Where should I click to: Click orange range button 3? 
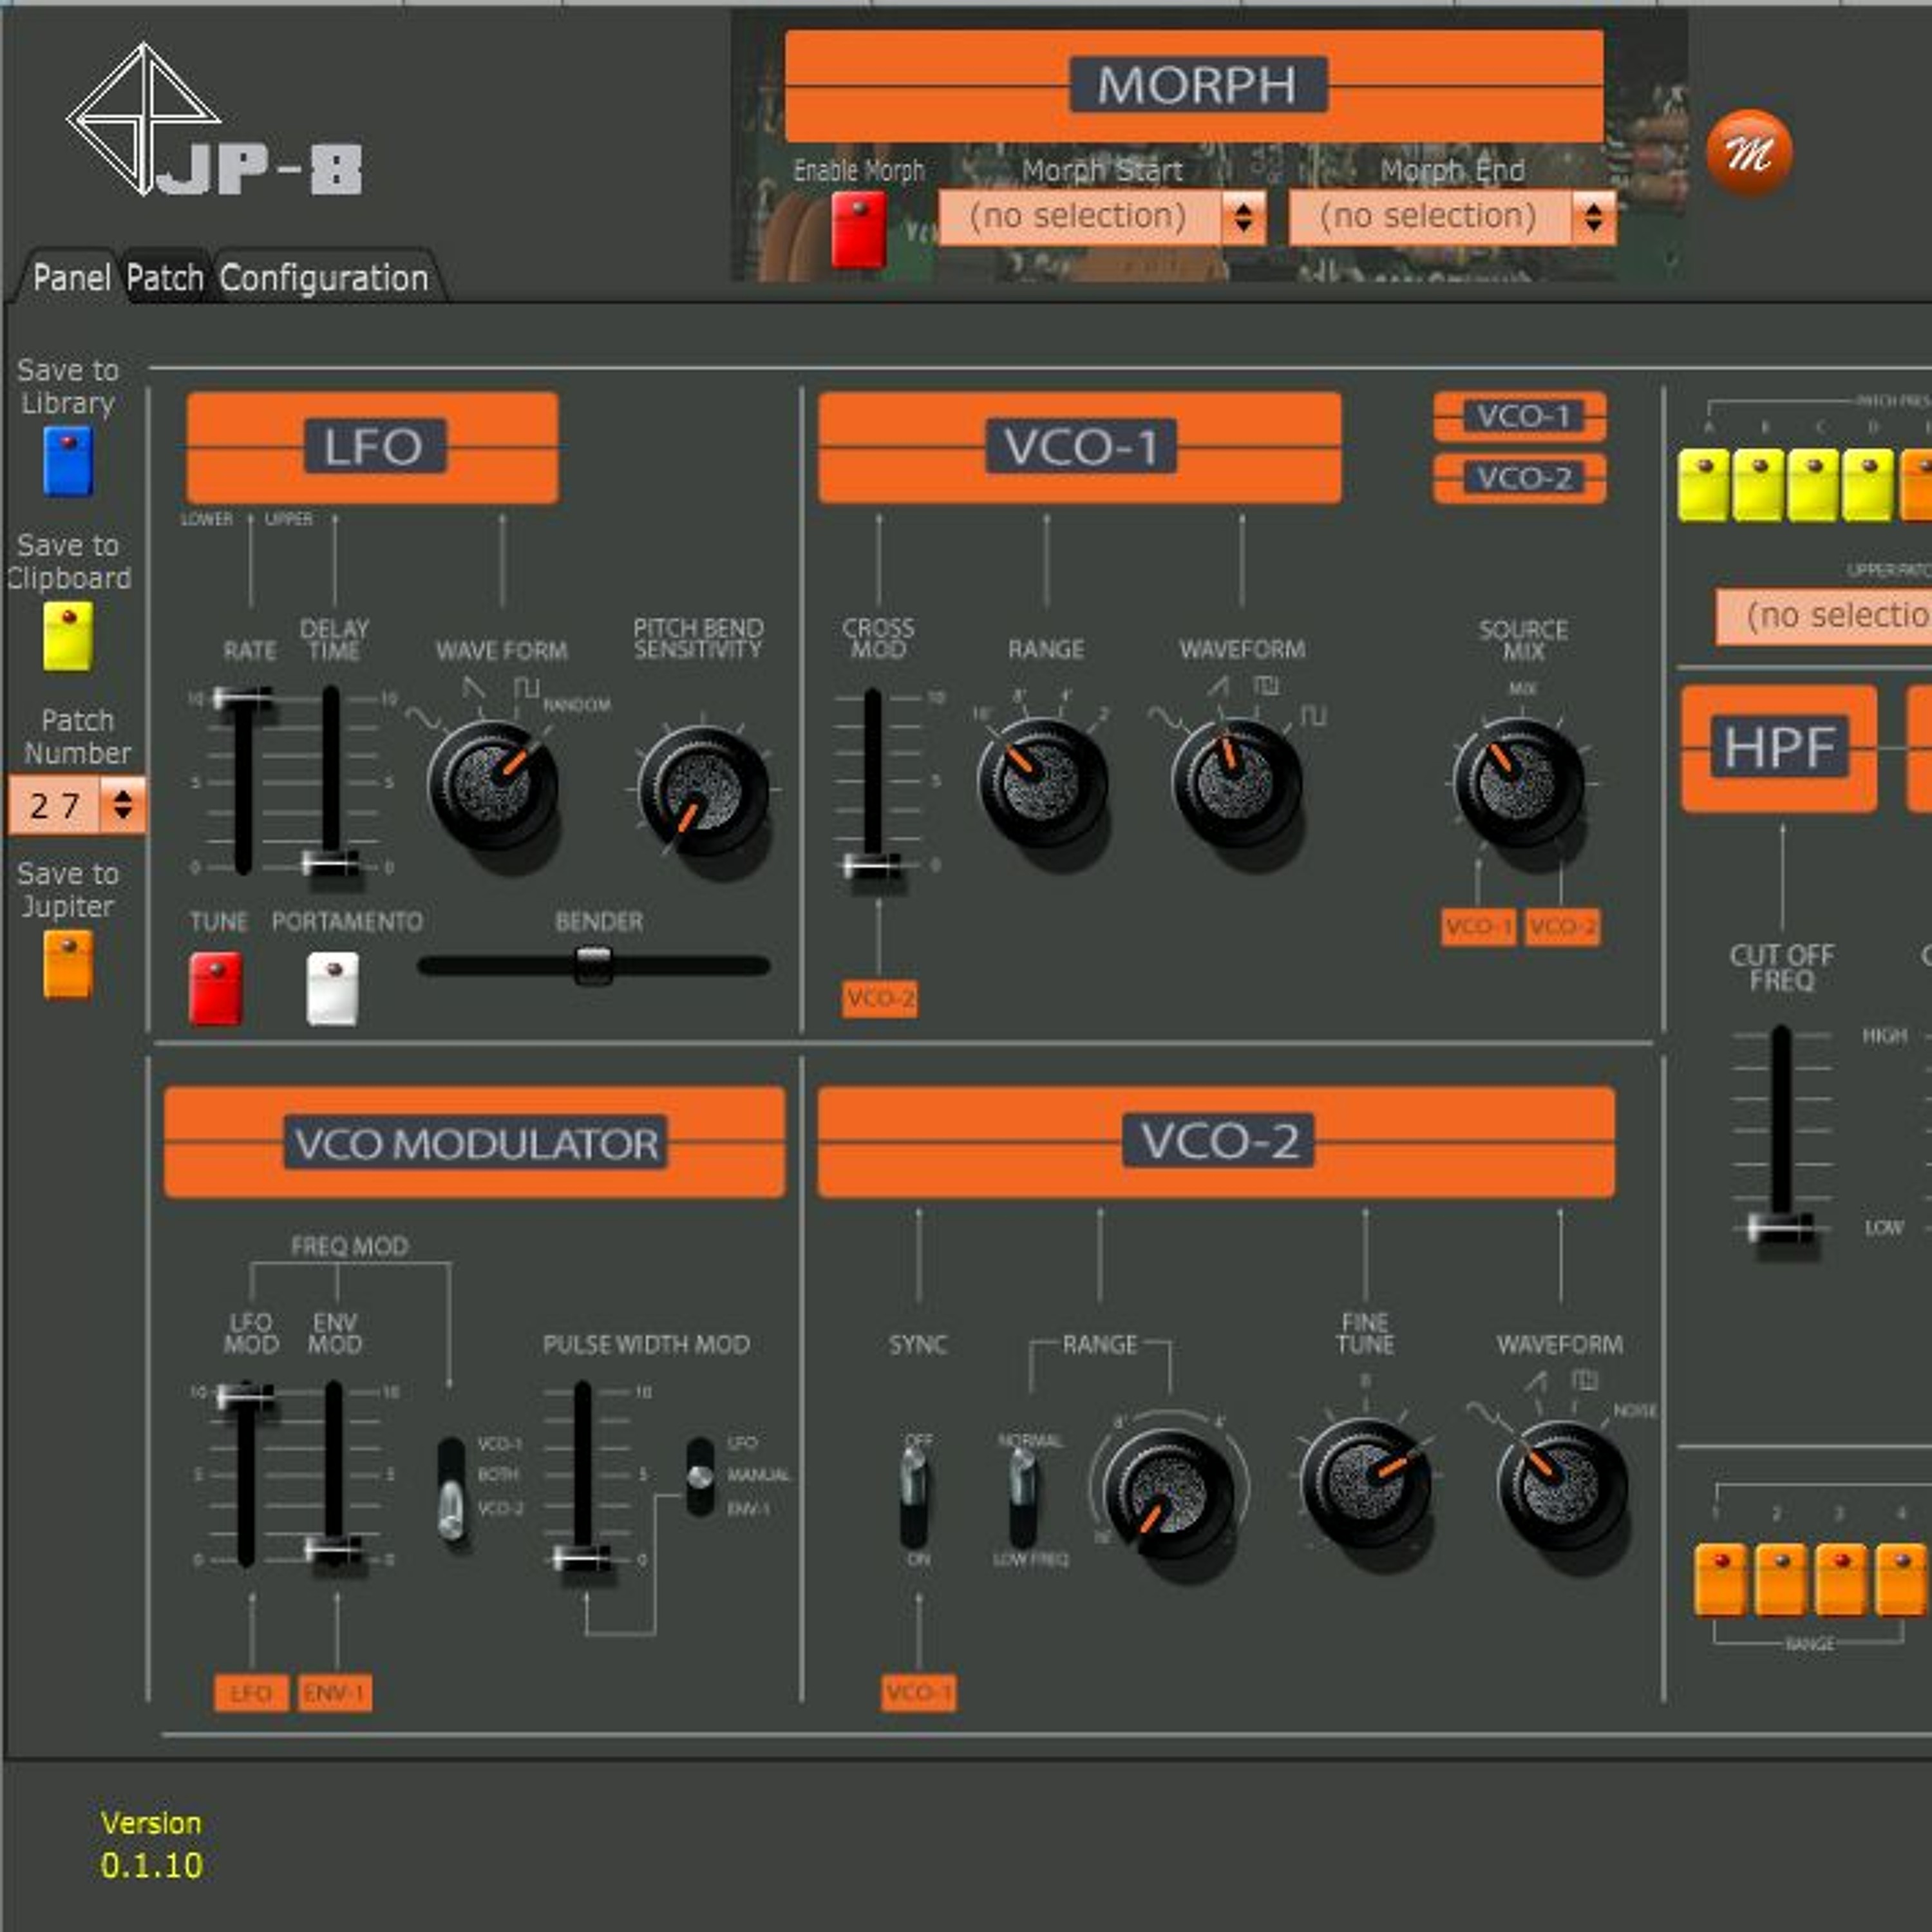pyautogui.click(x=1841, y=1580)
